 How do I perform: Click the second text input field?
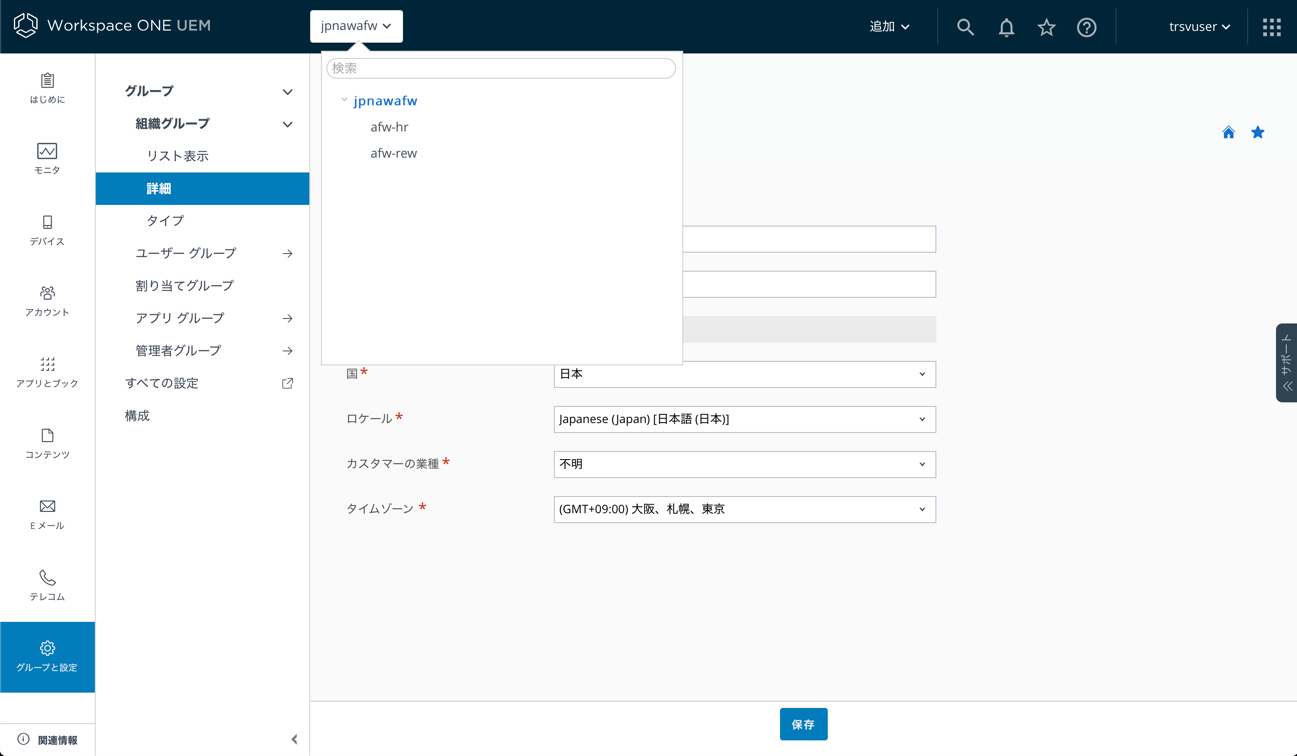[809, 284]
